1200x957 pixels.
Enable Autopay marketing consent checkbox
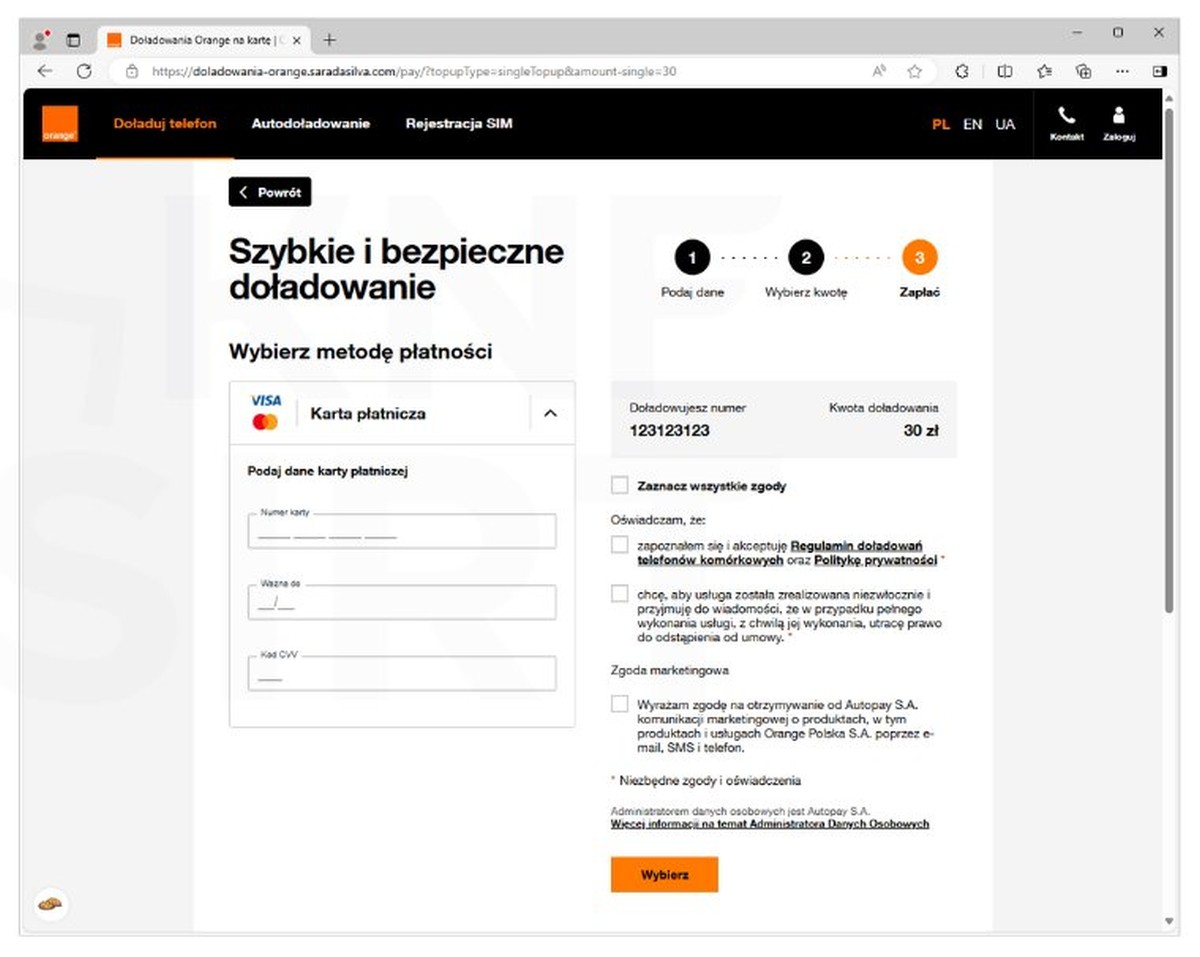(x=620, y=704)
